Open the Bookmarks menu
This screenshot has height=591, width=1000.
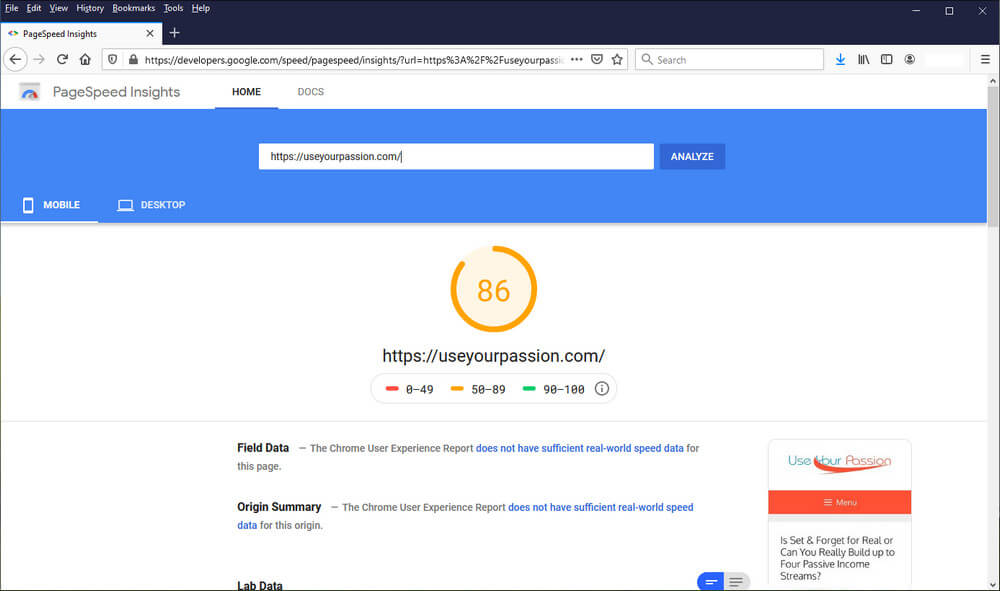133,8
